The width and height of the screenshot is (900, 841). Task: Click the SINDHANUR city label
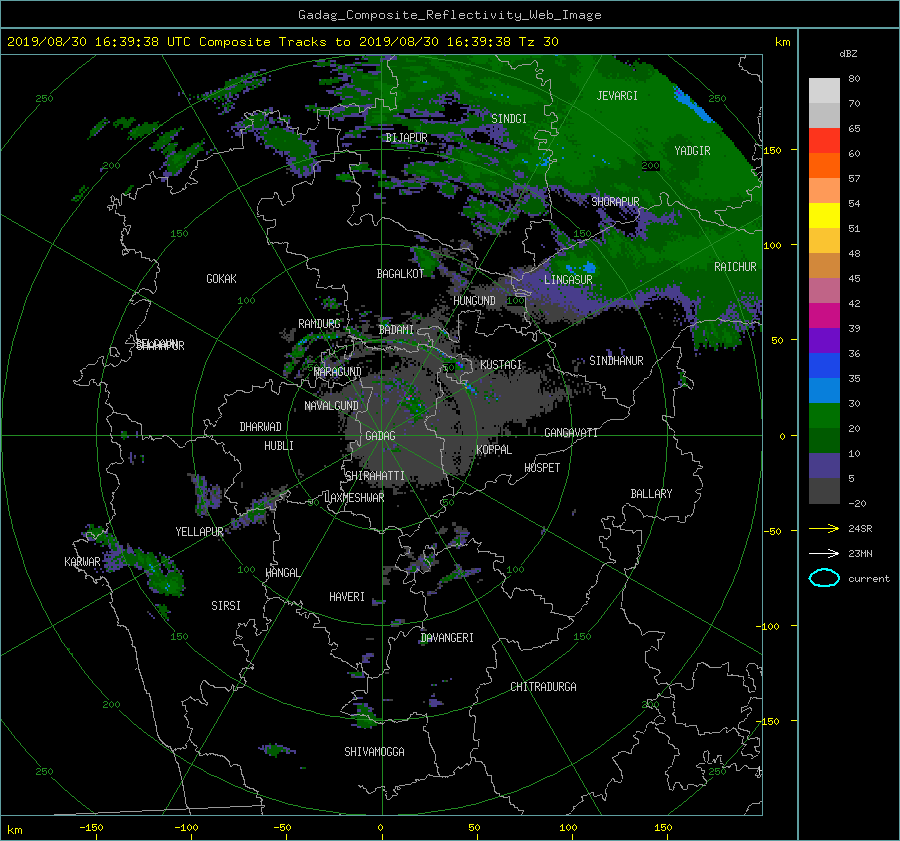pos(616,361)
